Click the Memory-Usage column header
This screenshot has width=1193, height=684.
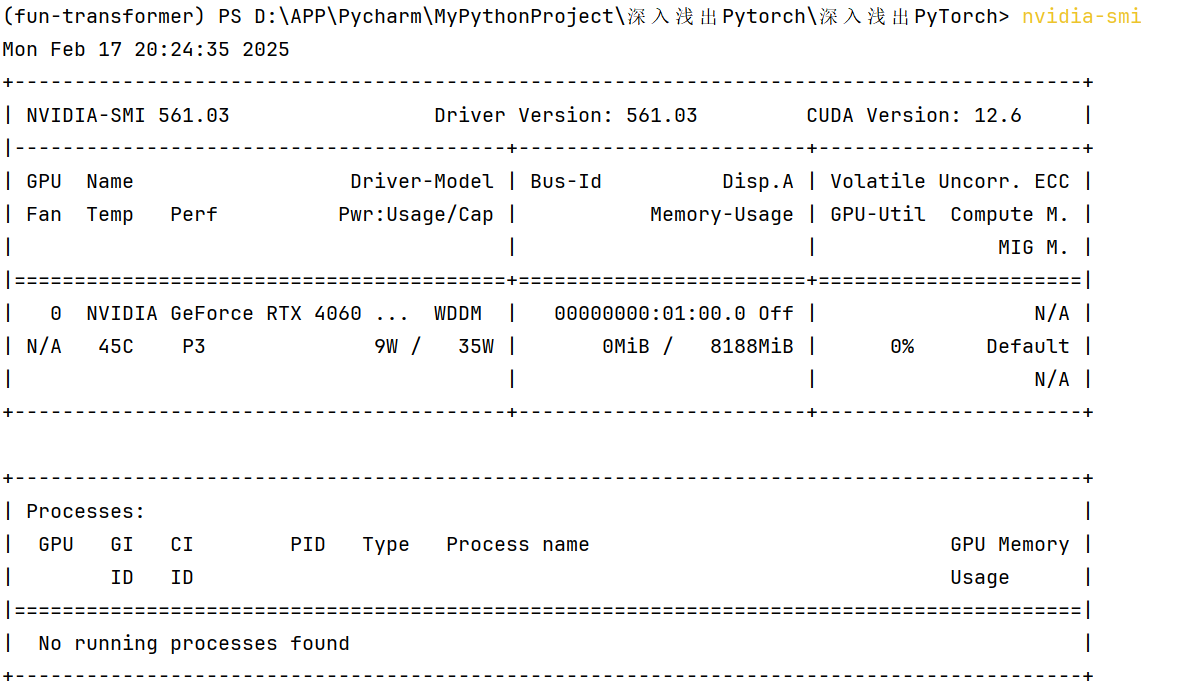click(721, 215)
